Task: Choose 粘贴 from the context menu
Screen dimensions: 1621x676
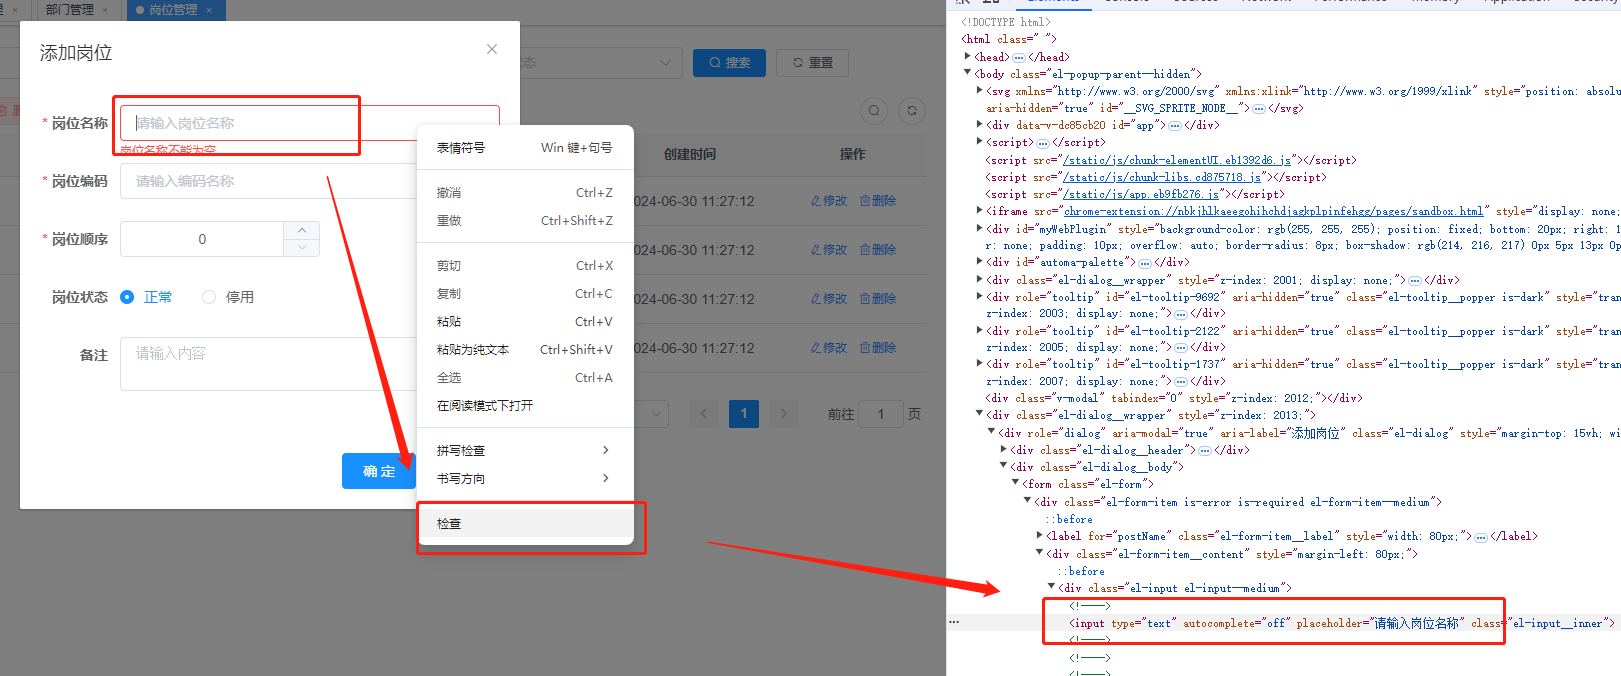Action: click(x=525, y=322)
